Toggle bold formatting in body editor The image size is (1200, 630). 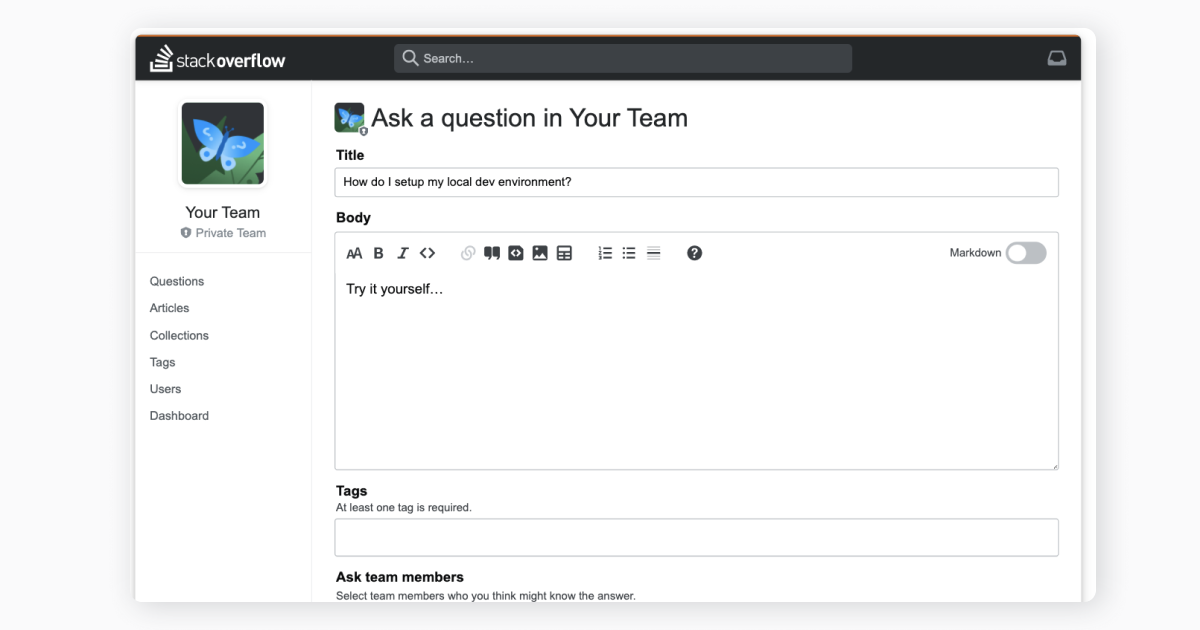378,253
